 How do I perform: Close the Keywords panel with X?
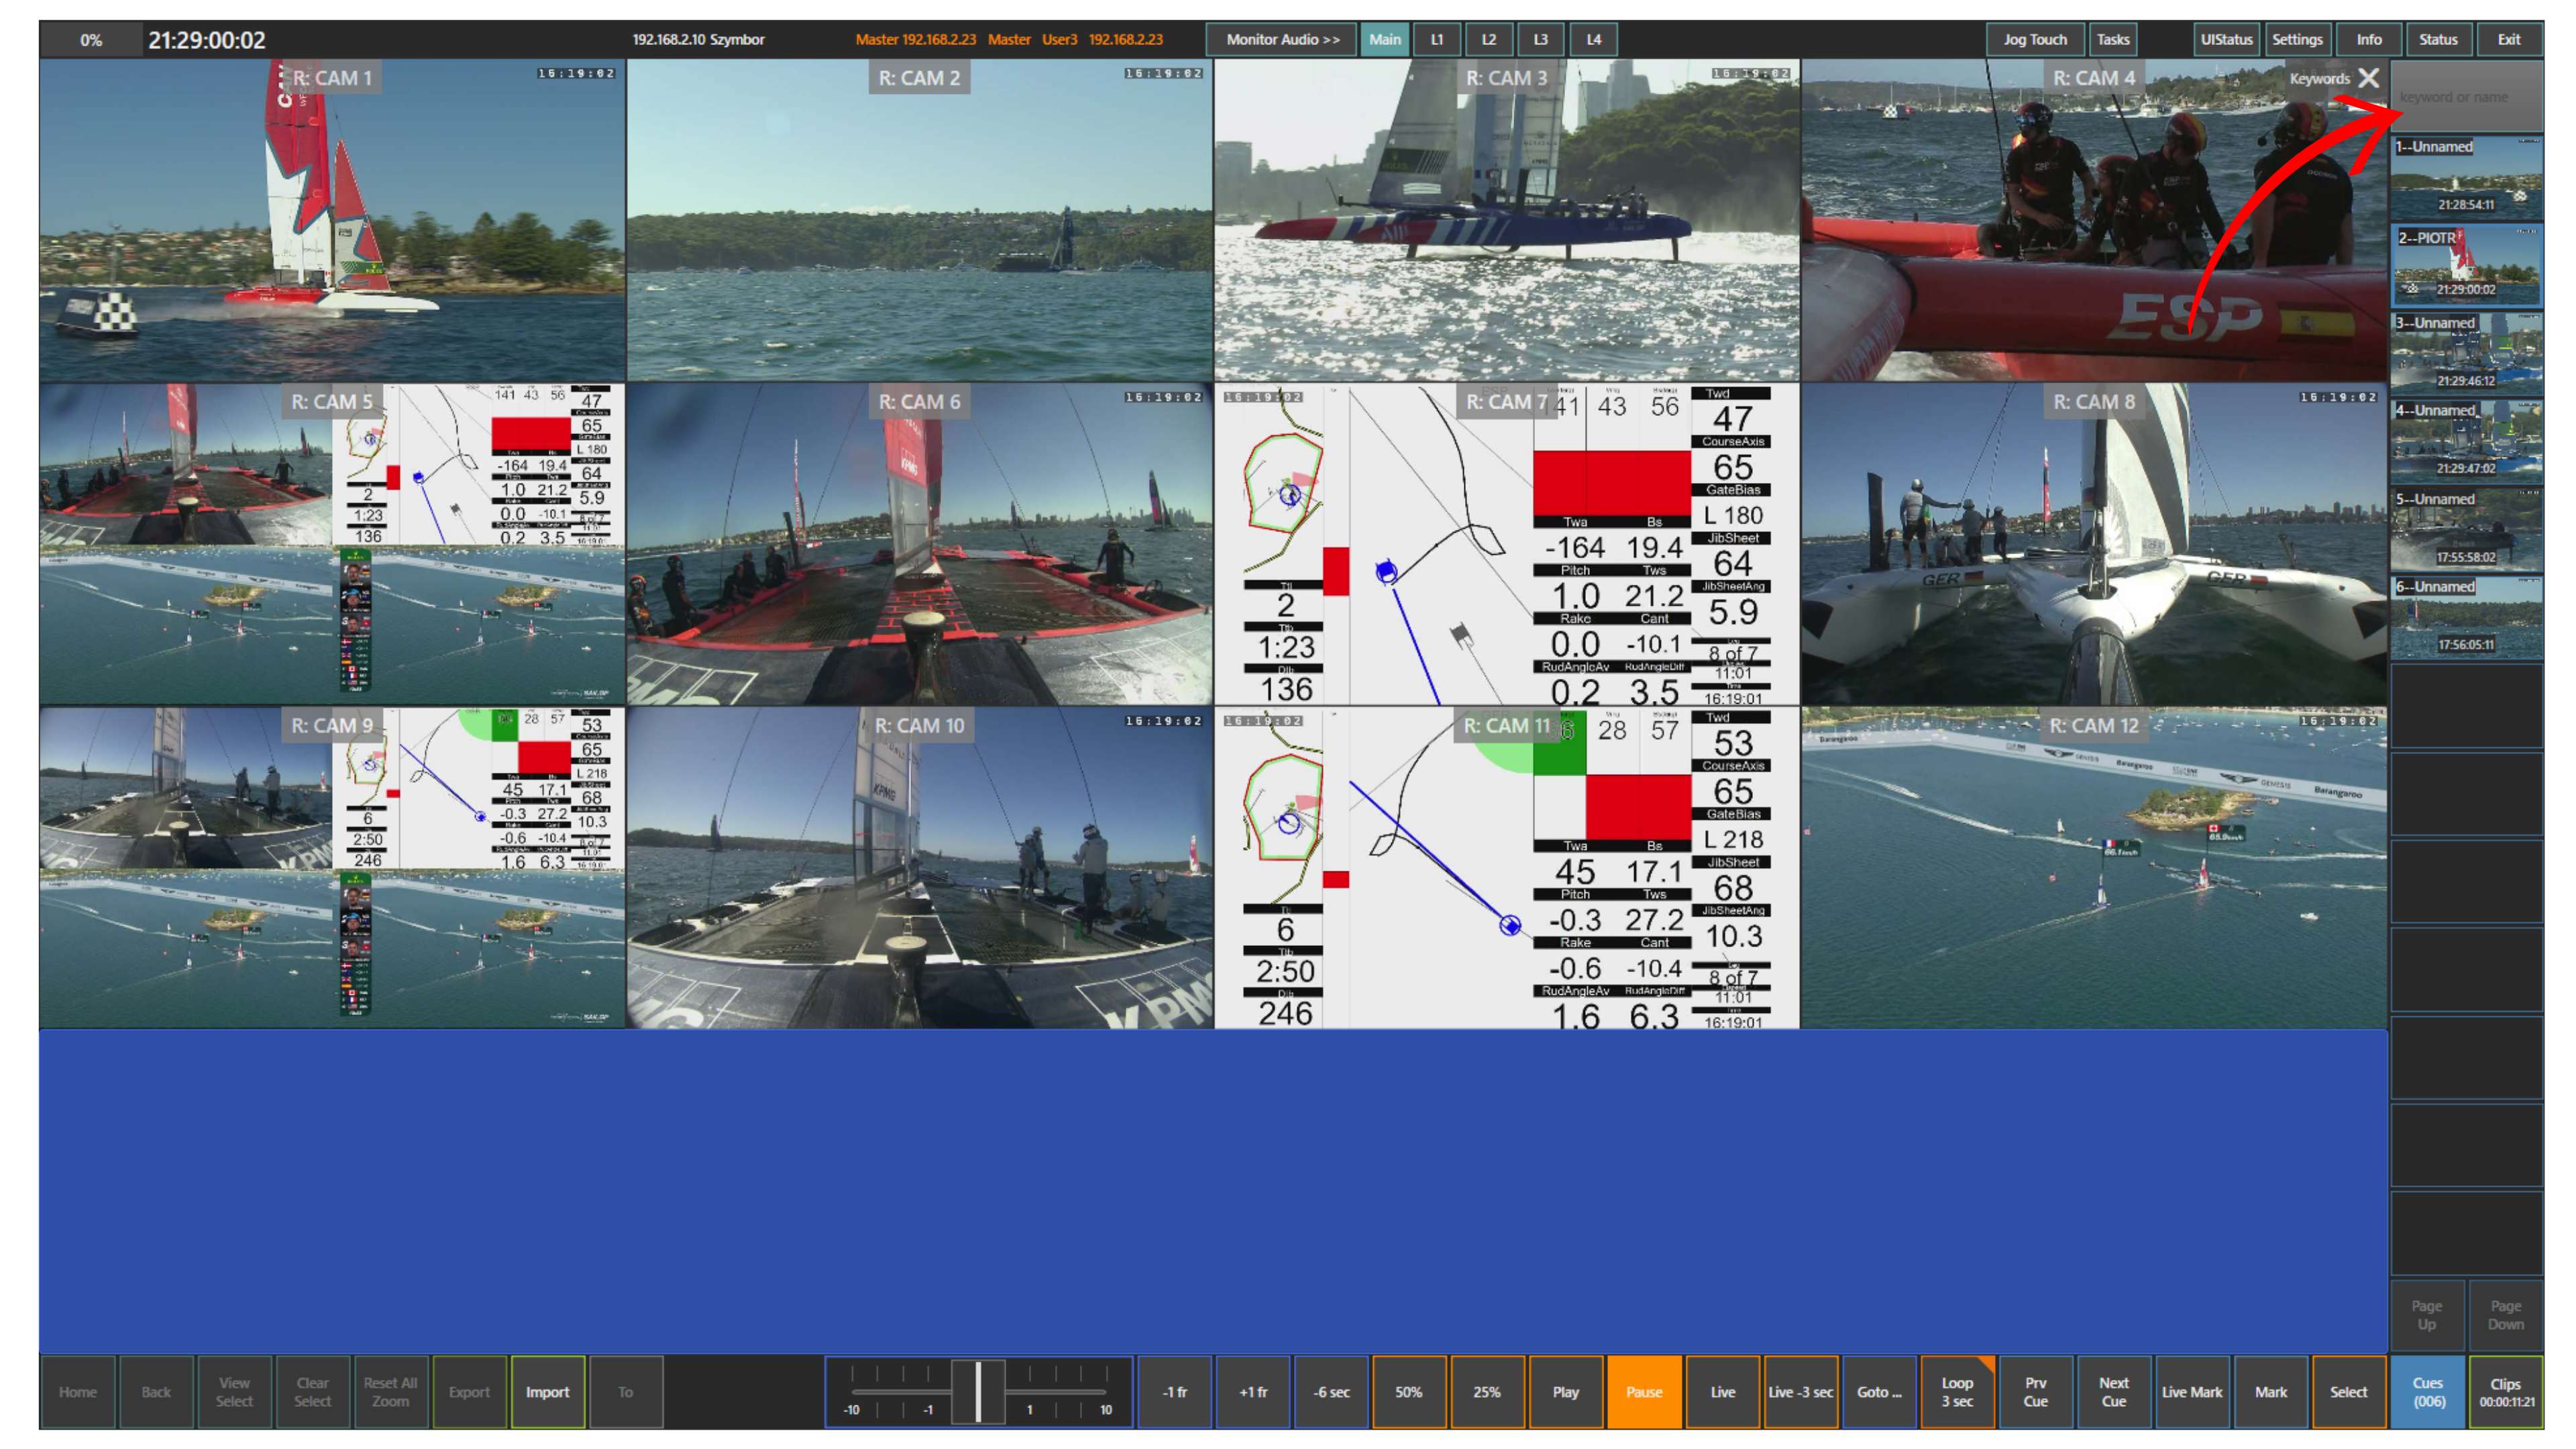(x=2368, y=78)
